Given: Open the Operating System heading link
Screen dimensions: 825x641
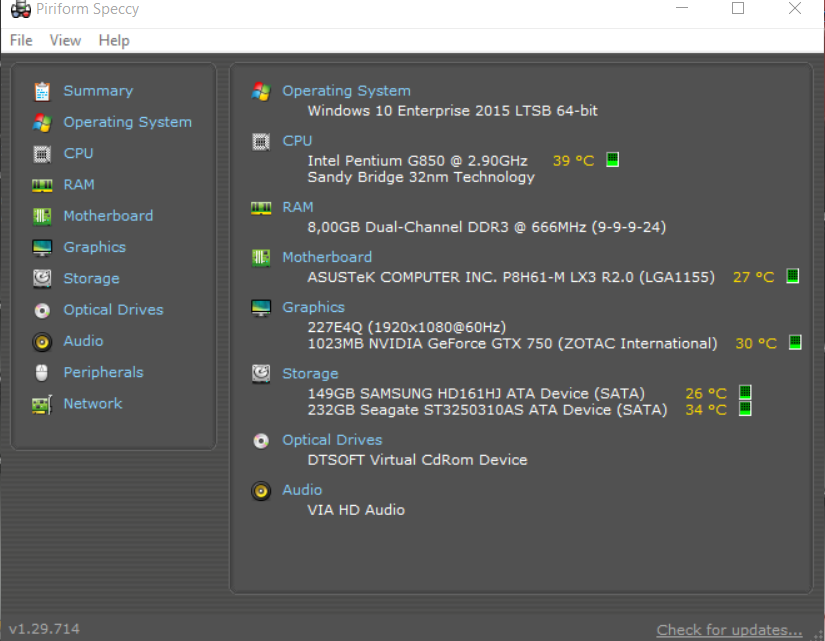Looking at the screenshot, I should pos(346,91).
